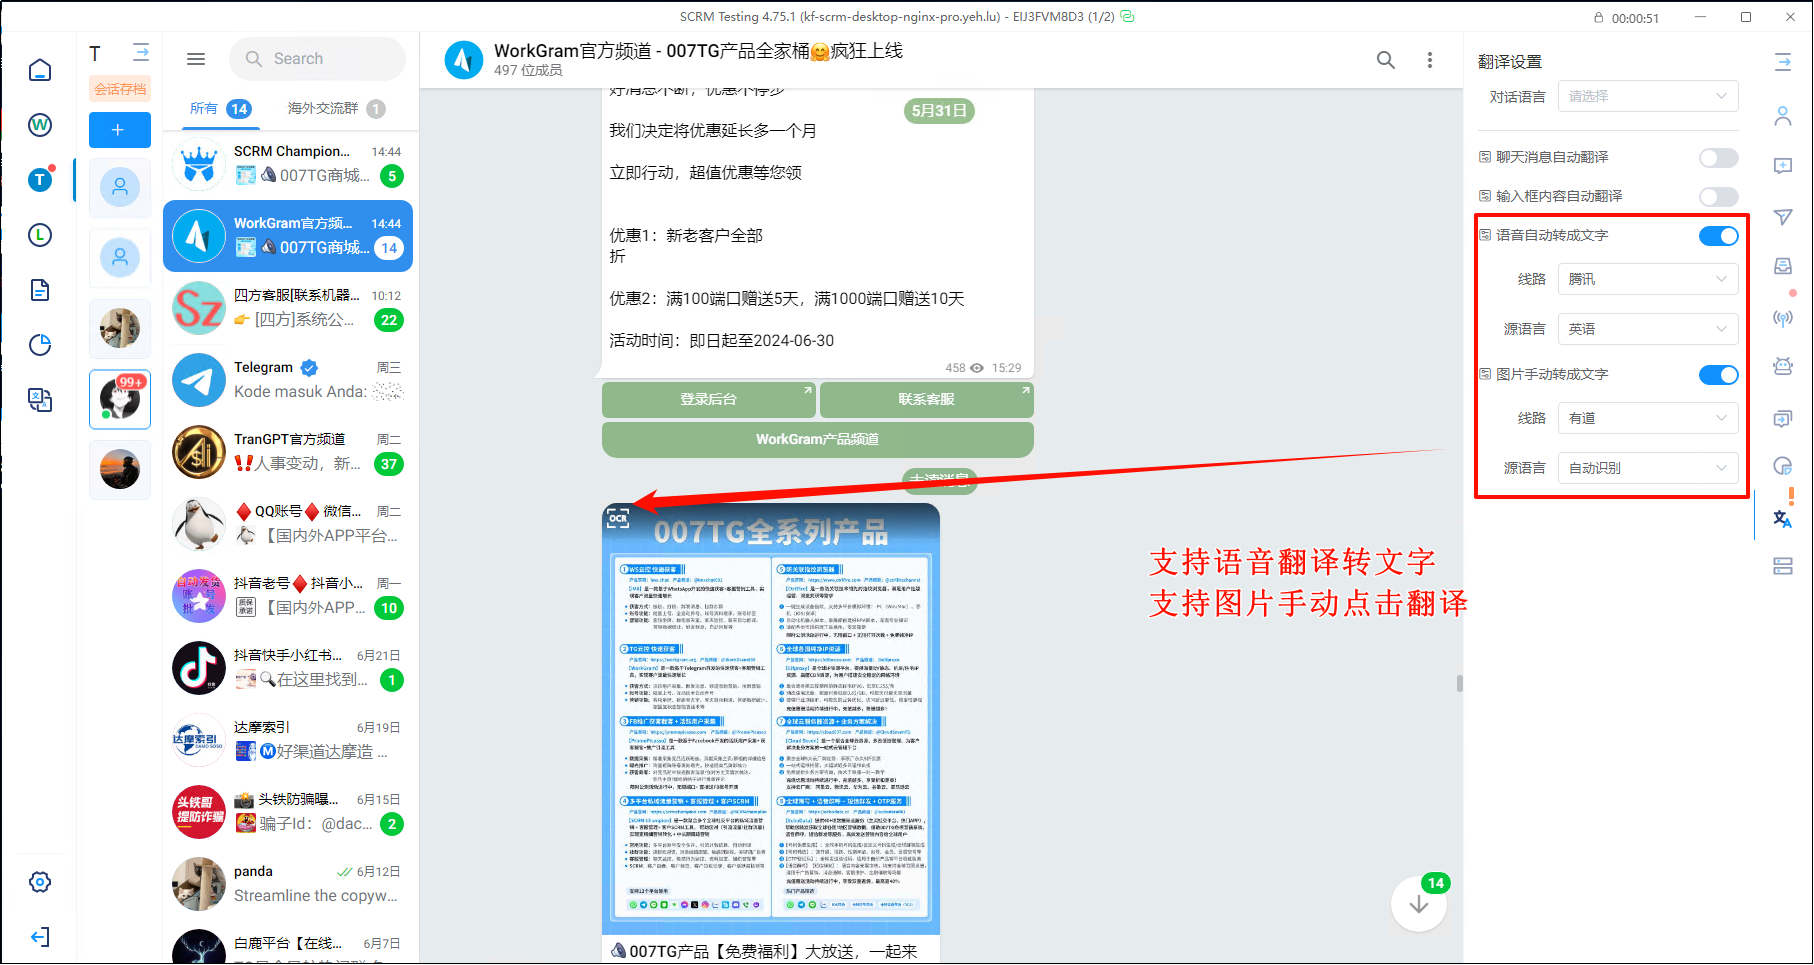Collapse the right panel arrow icon
This screenshot has height=965, width=1814.
(x=1783, y=62)
